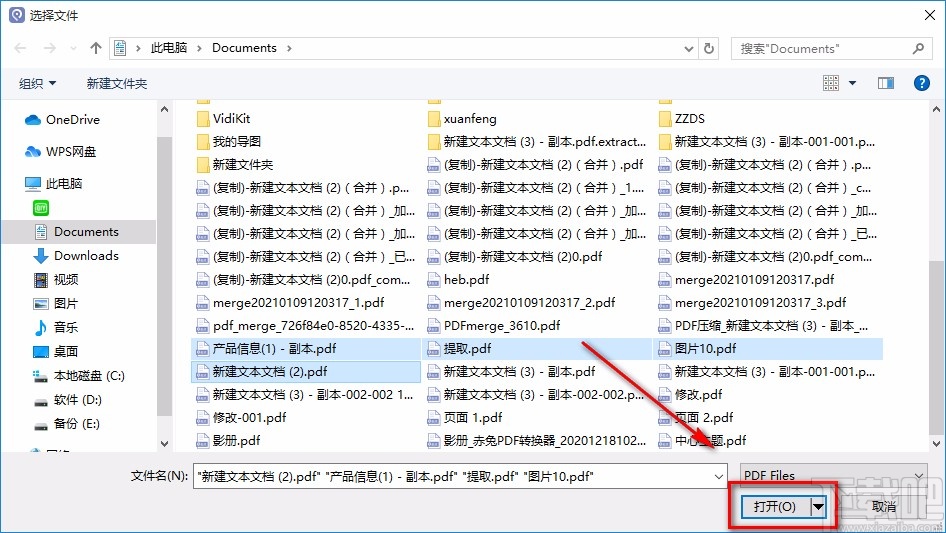Click the 打开(O) button
This screenshot has width=946, height=533.
click(x=774, y=506)
